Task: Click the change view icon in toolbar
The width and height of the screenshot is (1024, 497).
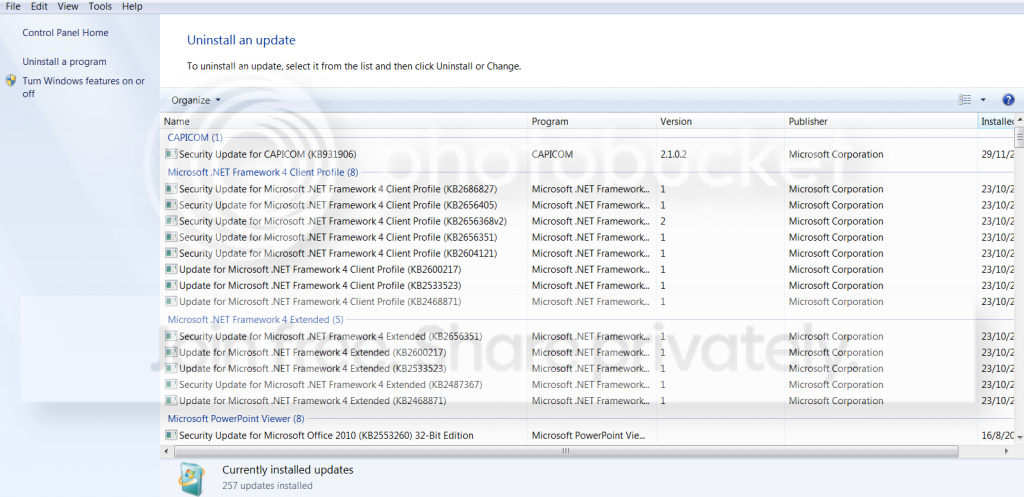Action: coord(965,100)
